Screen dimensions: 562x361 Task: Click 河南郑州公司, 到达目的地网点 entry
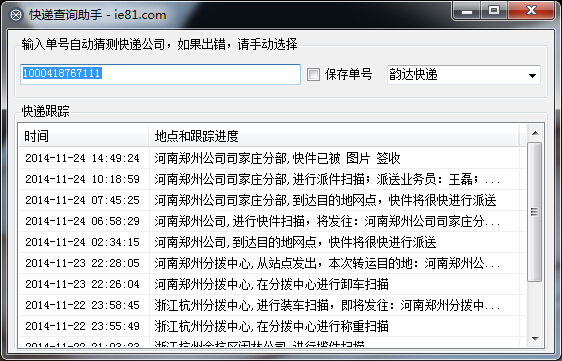(295, 242)
